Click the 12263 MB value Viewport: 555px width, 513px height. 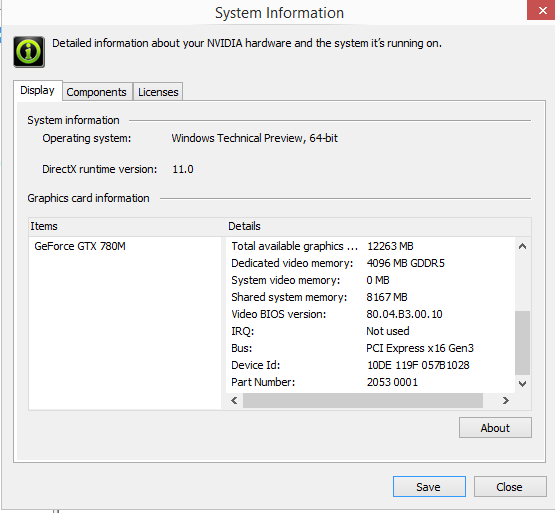(x=390, y=246)
